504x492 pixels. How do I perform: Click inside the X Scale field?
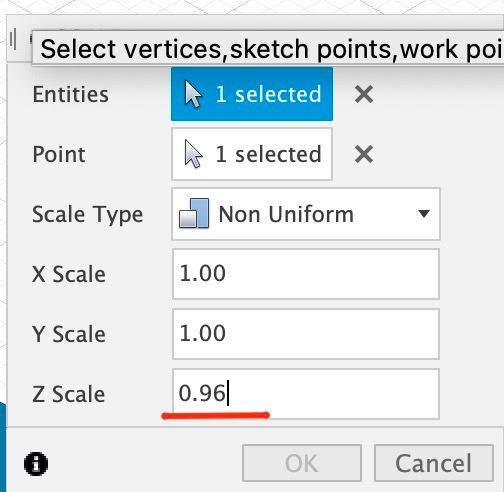[x=306, y=274]
